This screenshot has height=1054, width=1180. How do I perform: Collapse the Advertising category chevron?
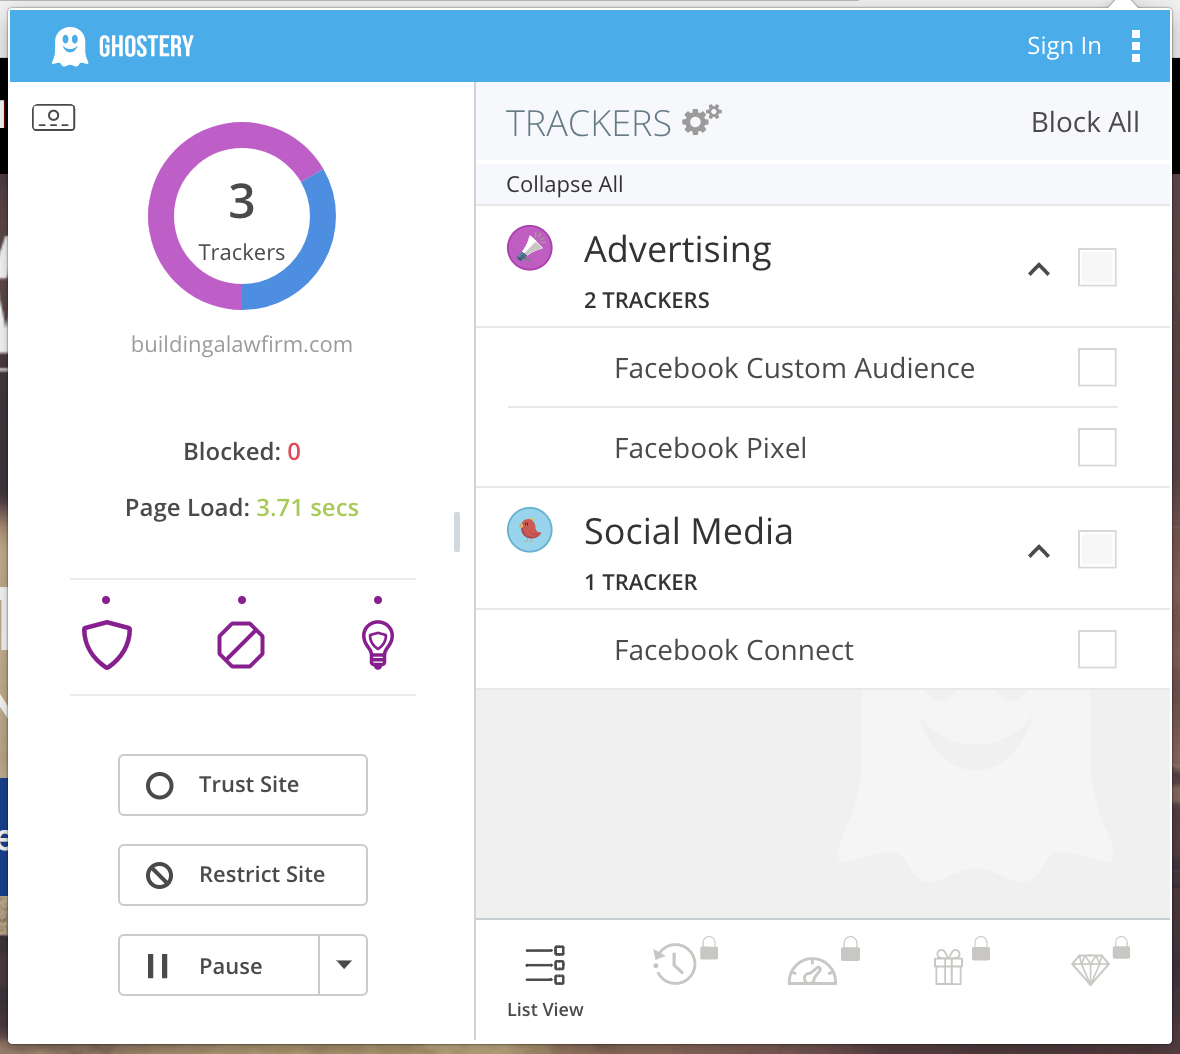[x=1039, y=269]
